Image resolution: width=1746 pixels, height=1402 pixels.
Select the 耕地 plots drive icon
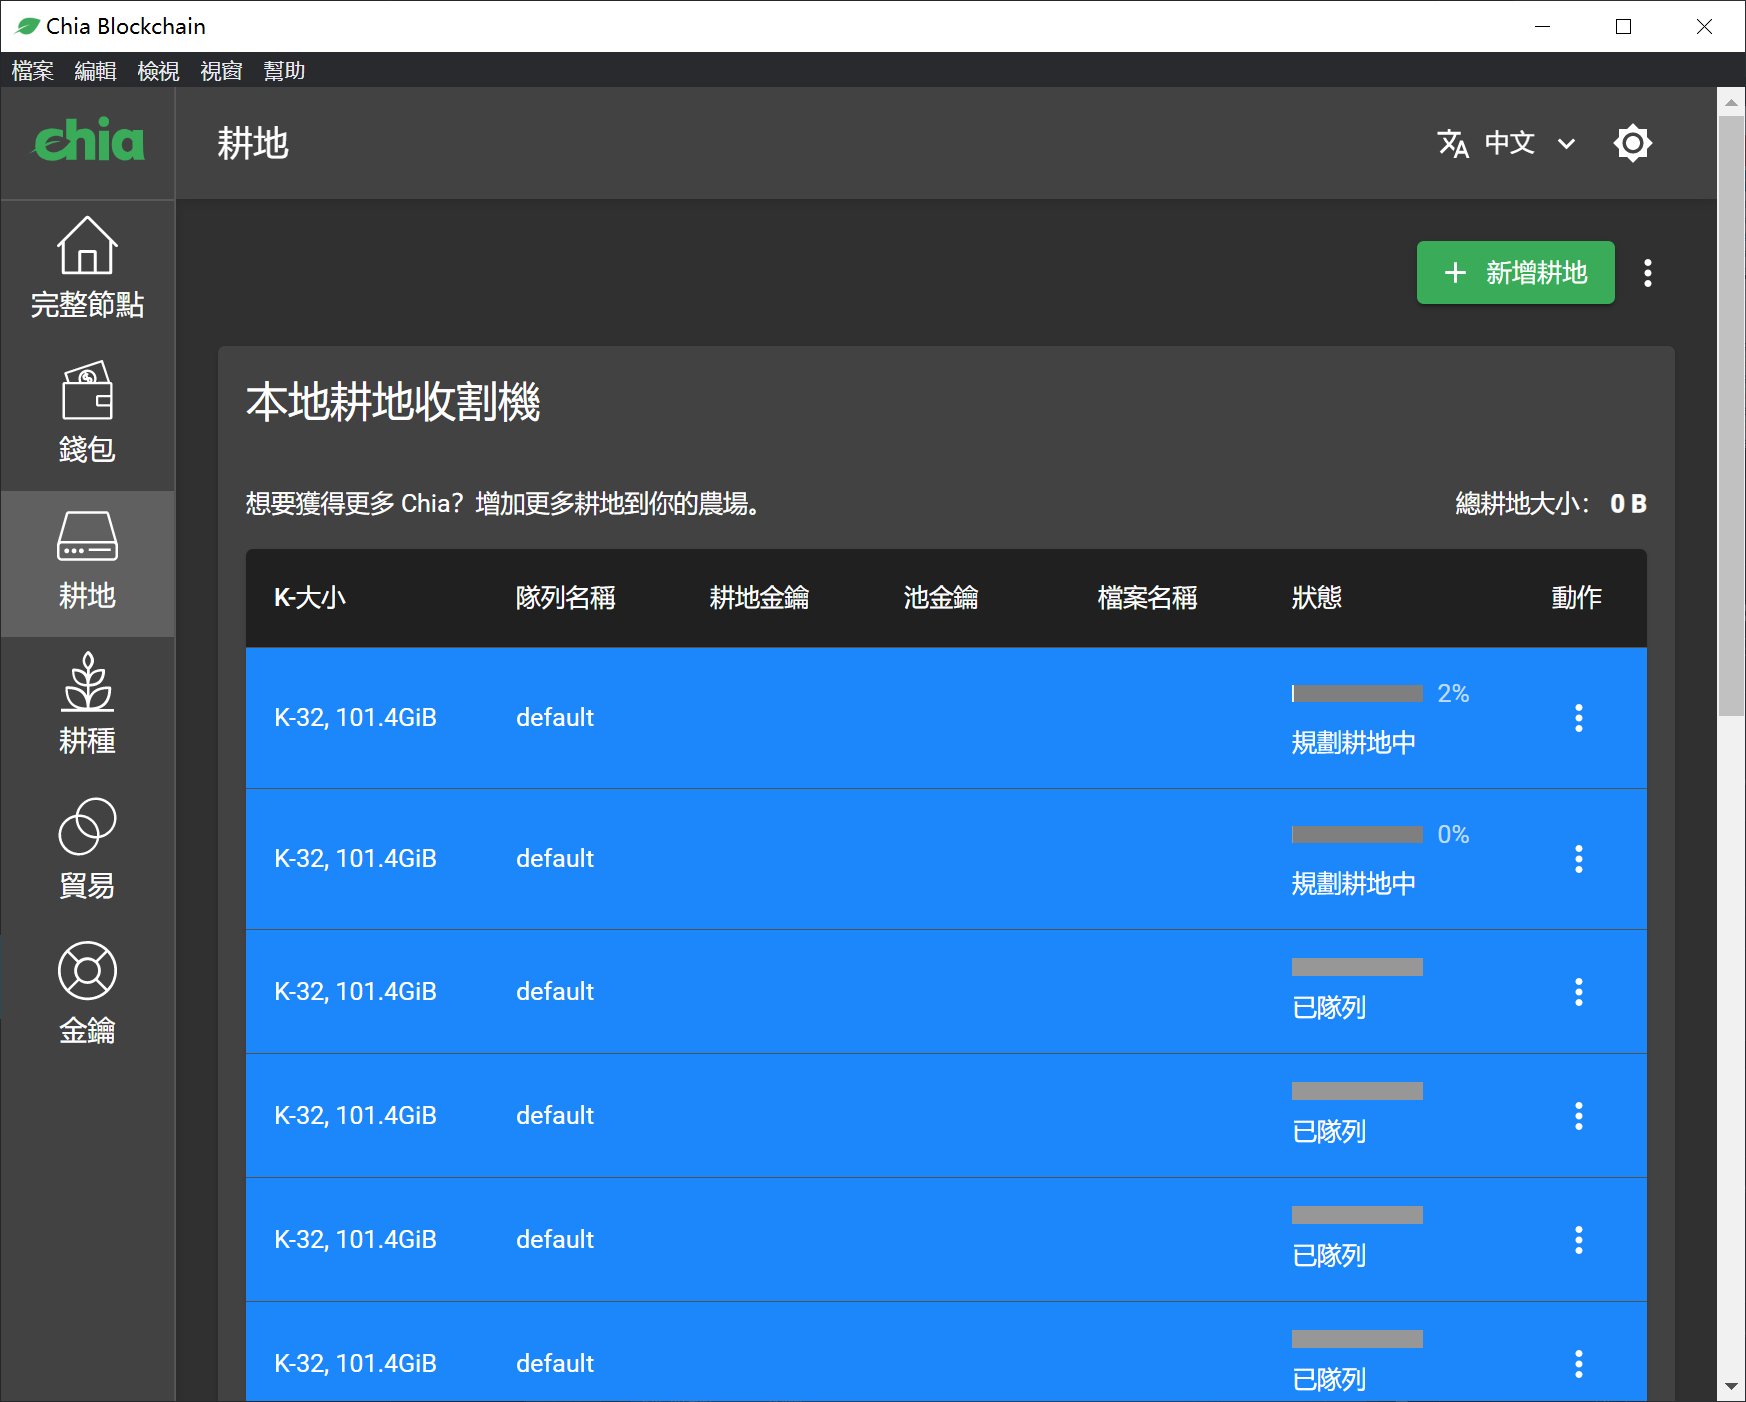point(87,536)
